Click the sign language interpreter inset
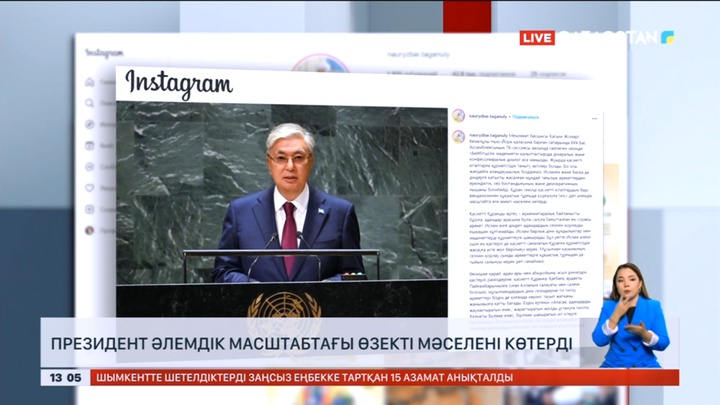 point(631,315)
